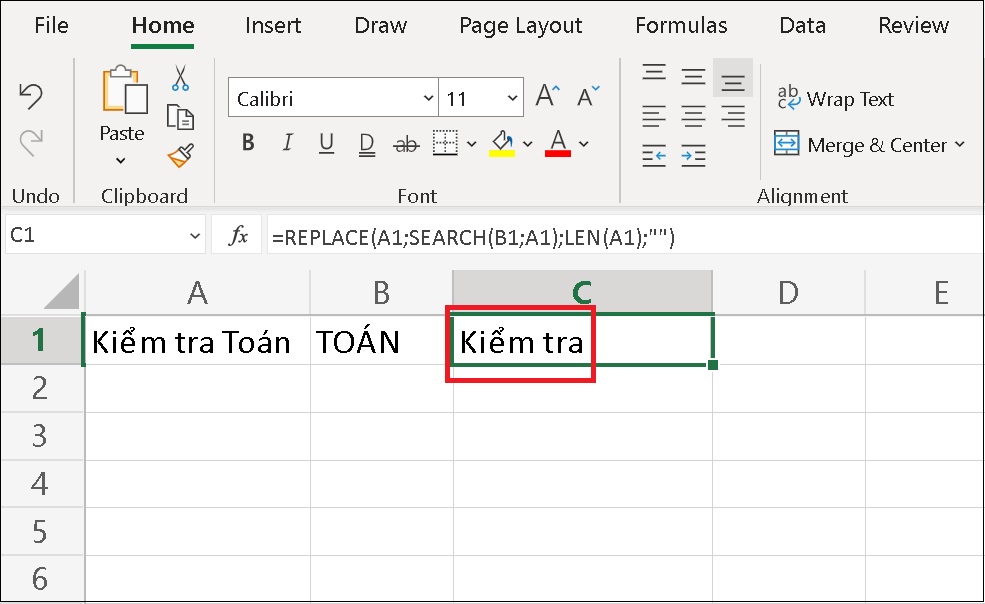
Task: Click the Decrease Font Size icon
Action: tap(586, 93)
